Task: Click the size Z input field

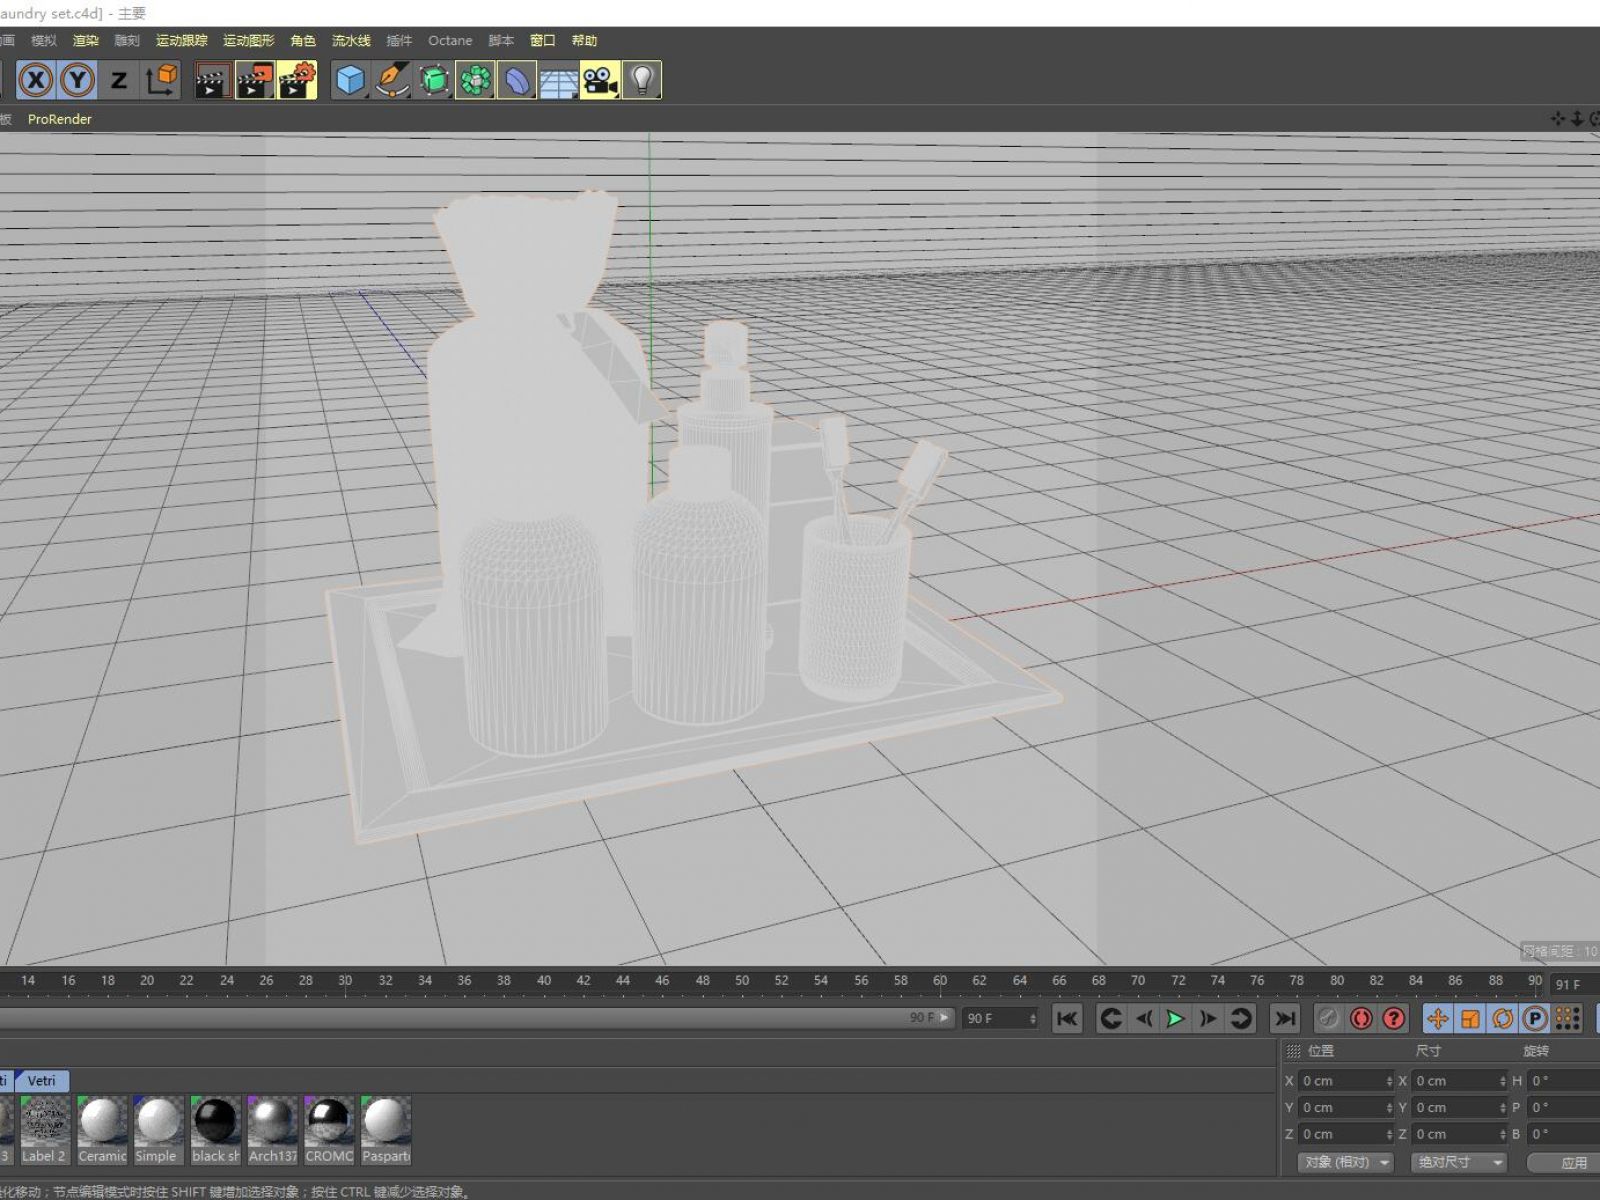Action: click(x=1460, y=1134)
